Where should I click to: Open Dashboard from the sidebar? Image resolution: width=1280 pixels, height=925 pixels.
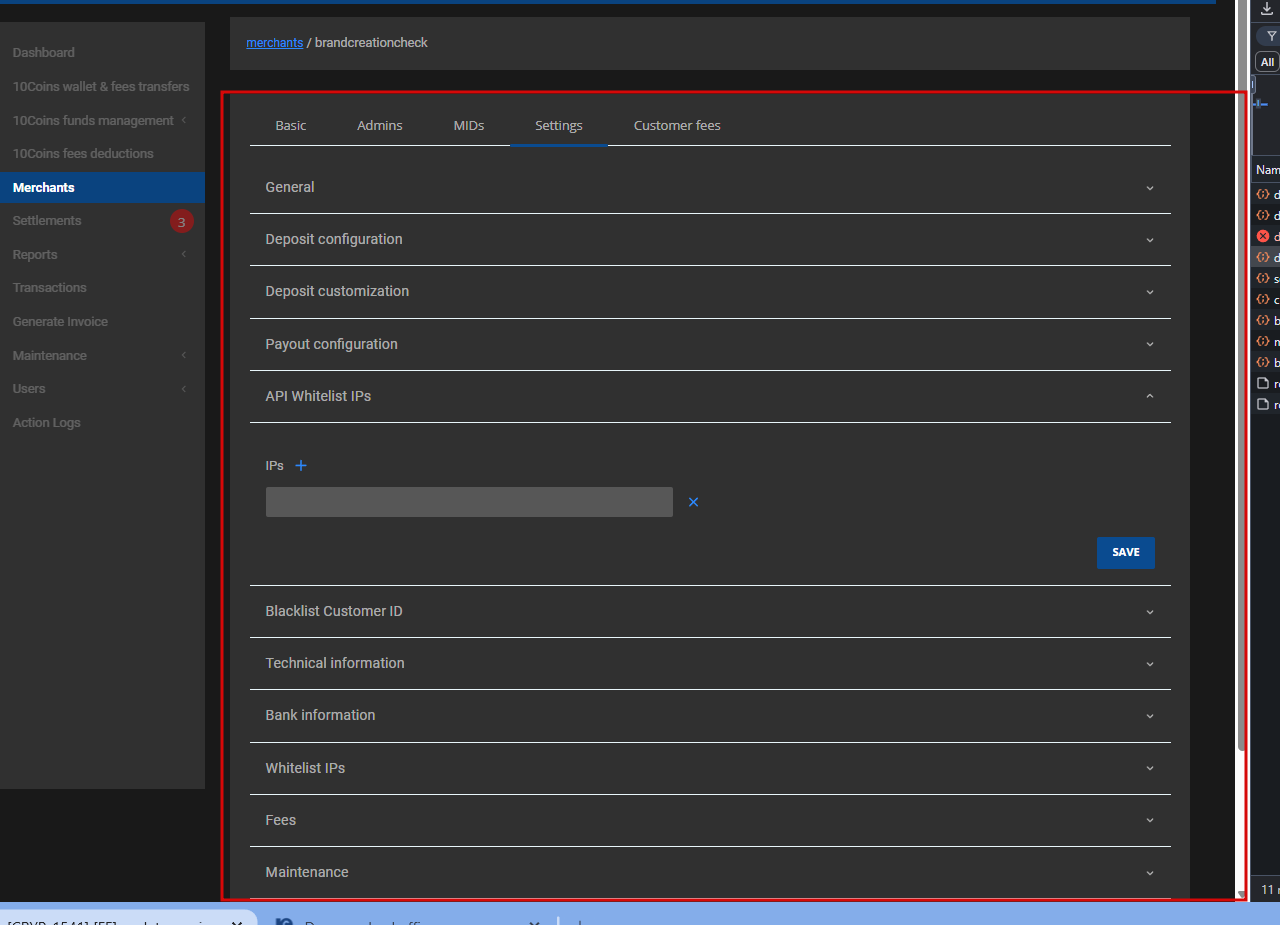click(44, 53)
